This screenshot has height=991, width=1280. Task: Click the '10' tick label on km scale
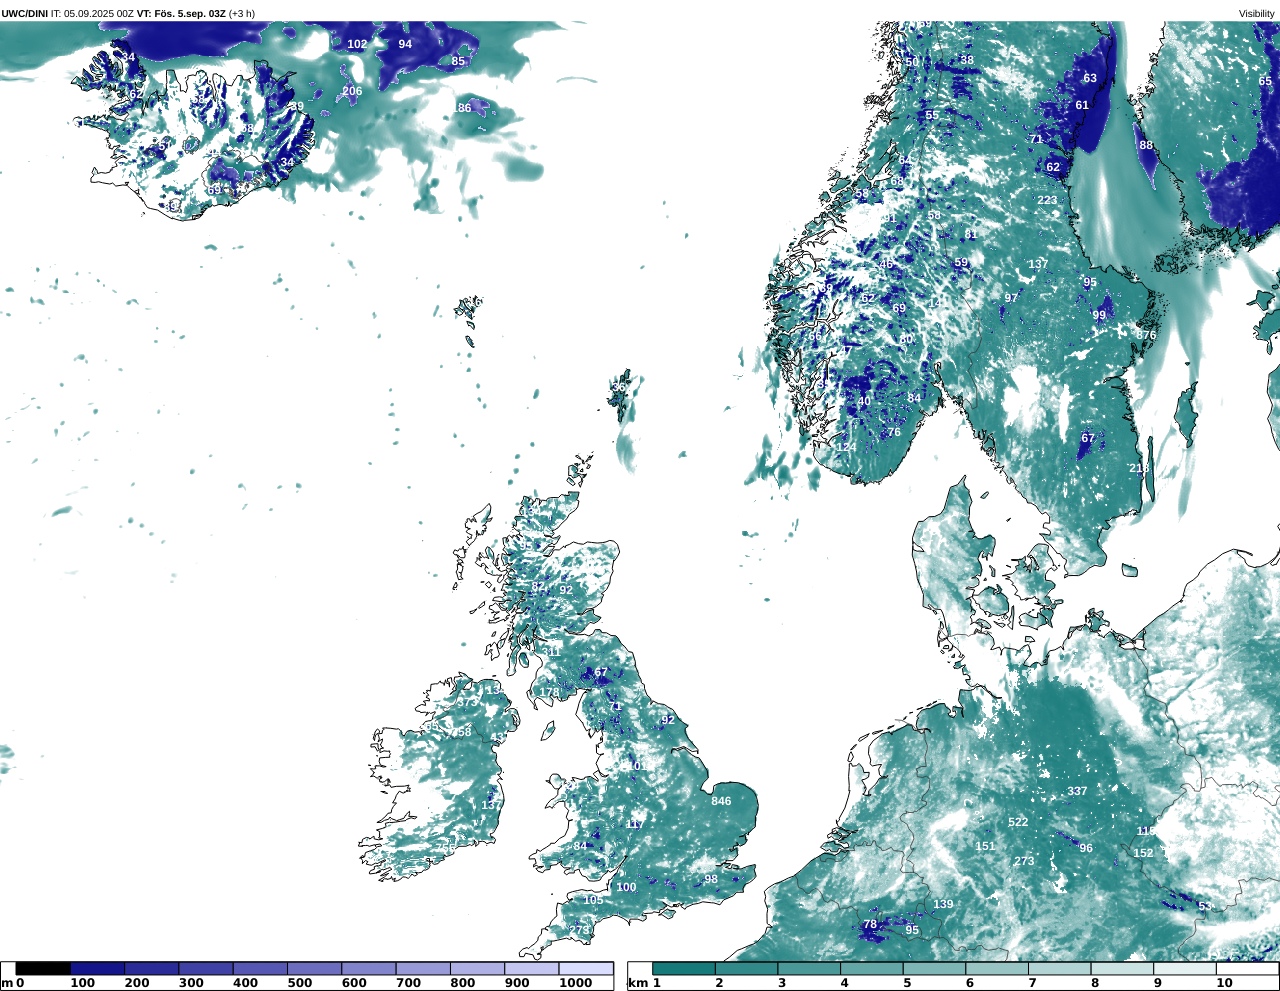point(1224,983)
